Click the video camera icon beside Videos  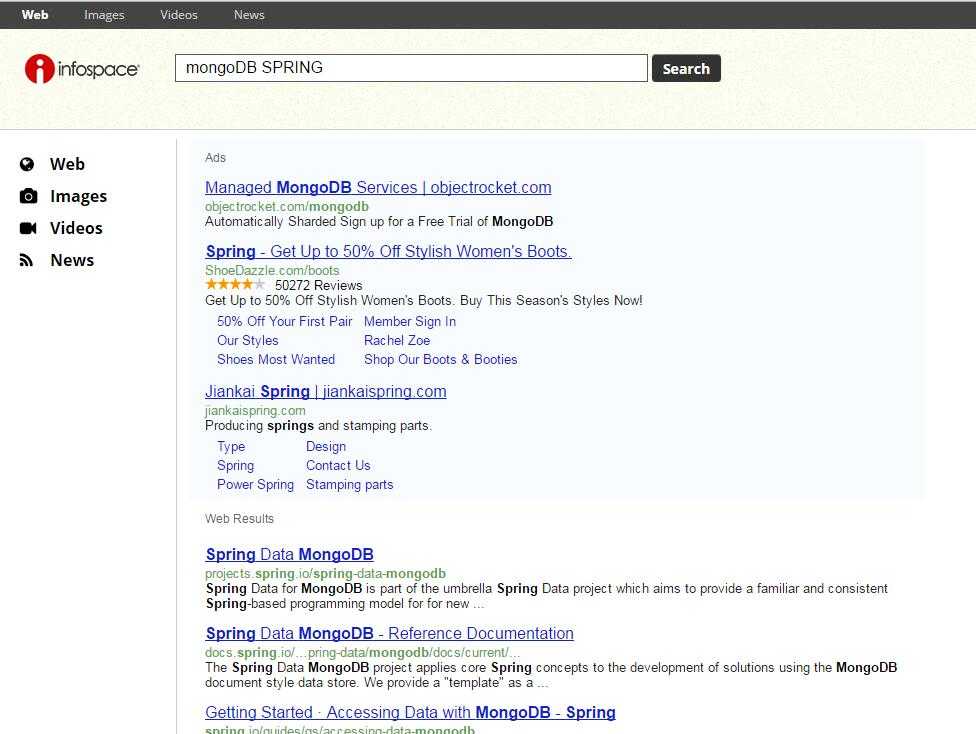[28, 228]
